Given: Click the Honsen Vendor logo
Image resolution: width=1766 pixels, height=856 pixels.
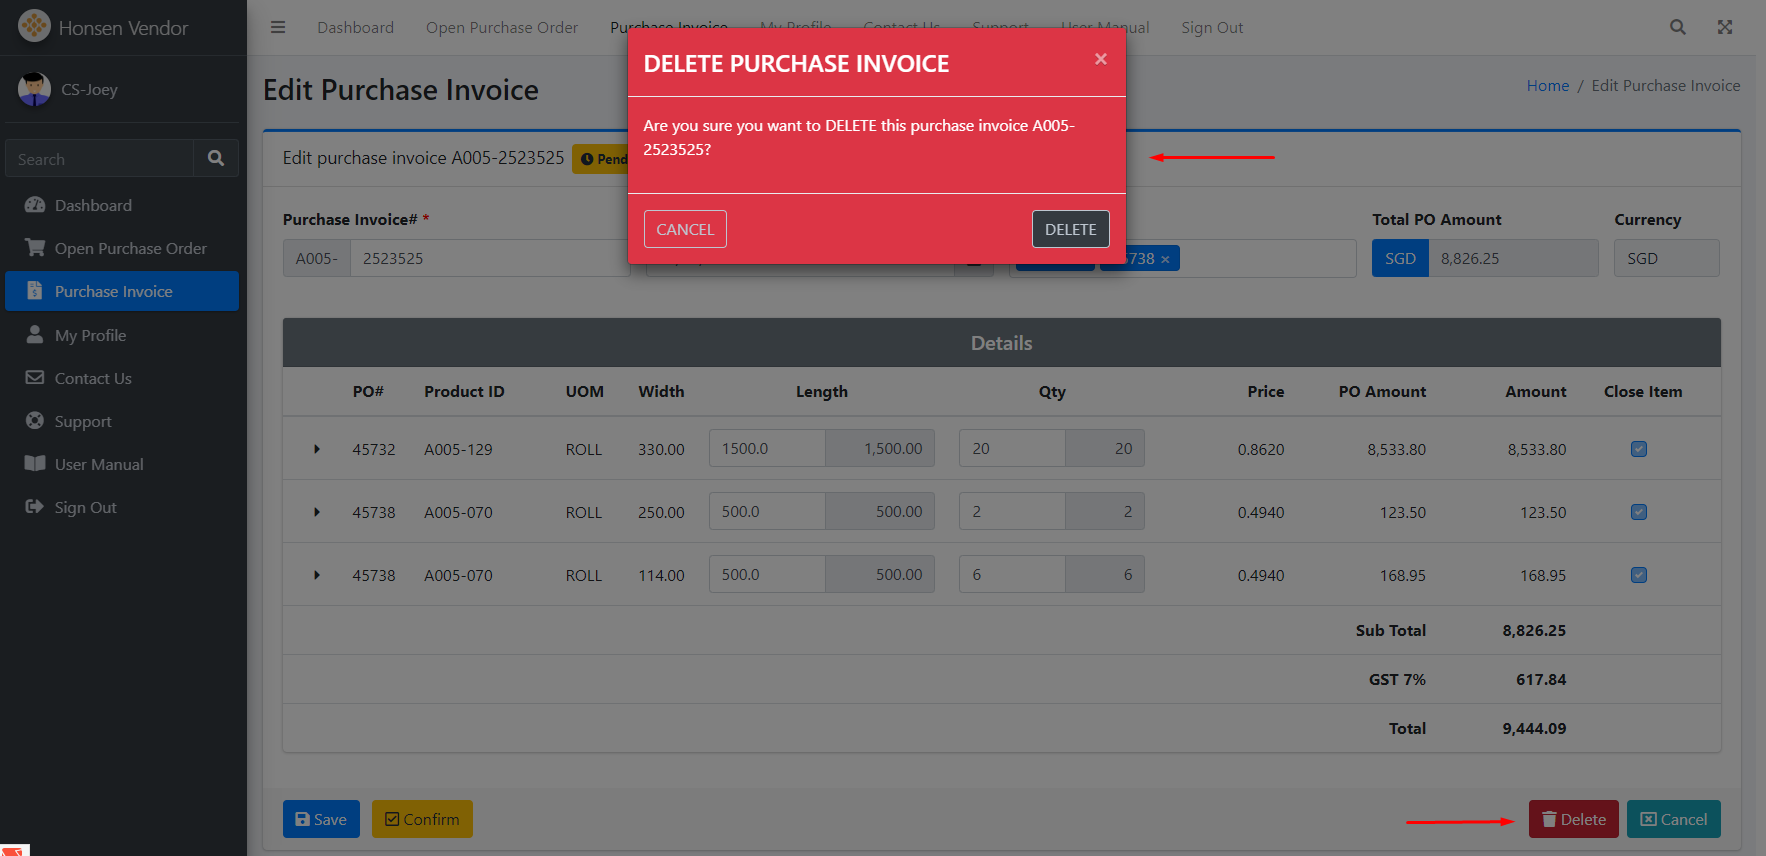Looking at the screenshot, I should pos(34,26).
